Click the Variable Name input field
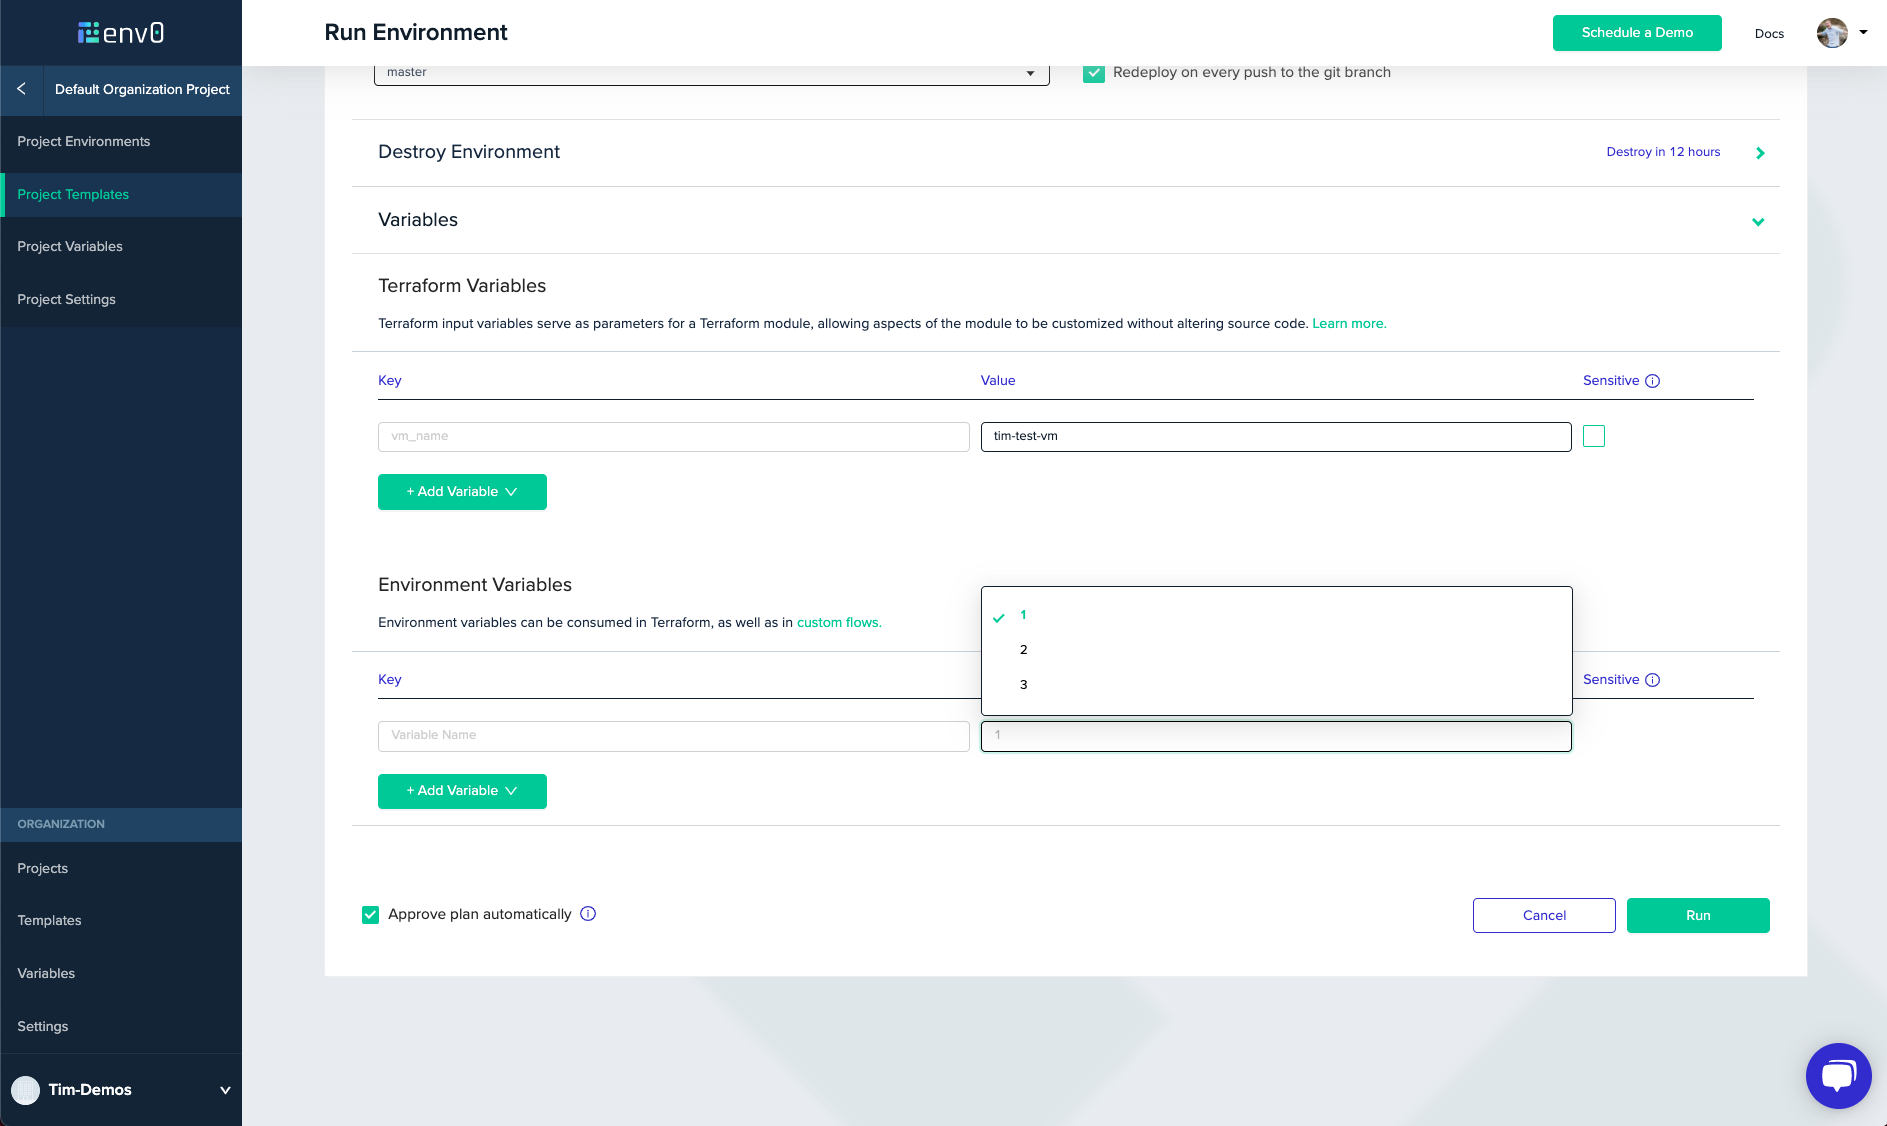1887x1126 pixels. tap(674, 736)
